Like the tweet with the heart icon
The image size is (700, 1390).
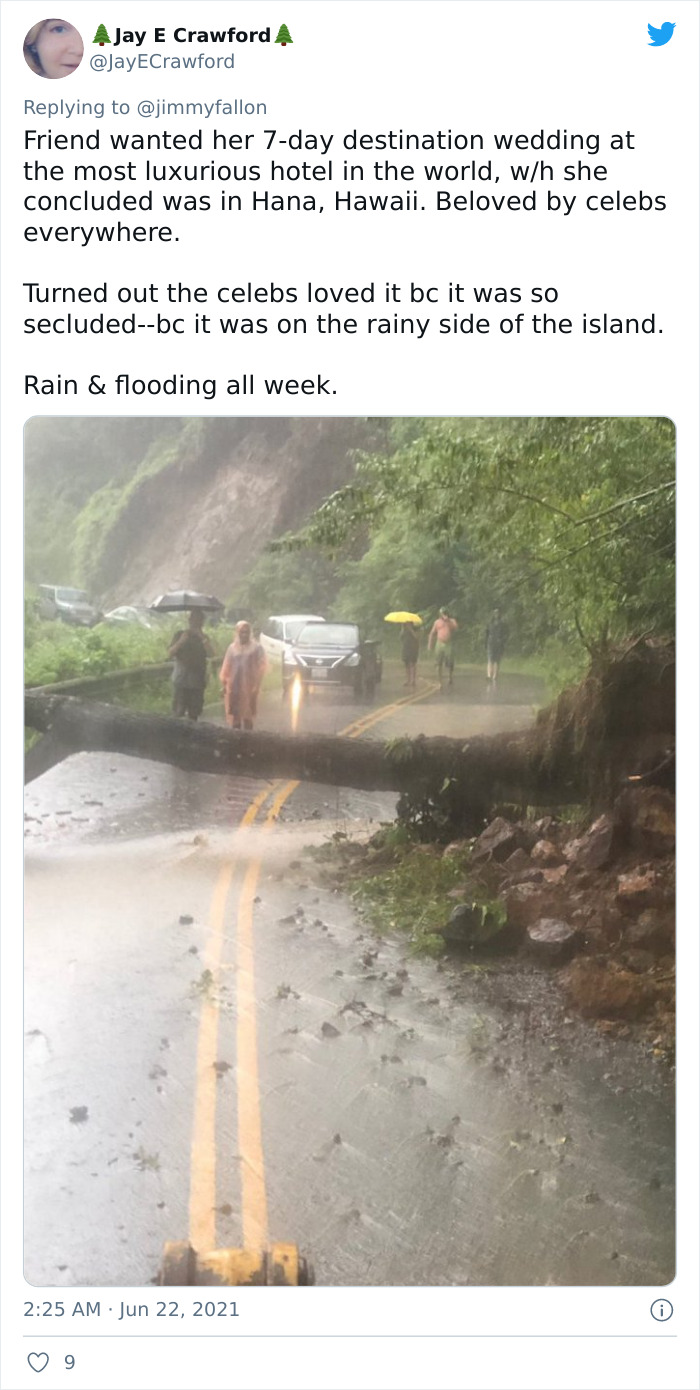[38, 1362]
